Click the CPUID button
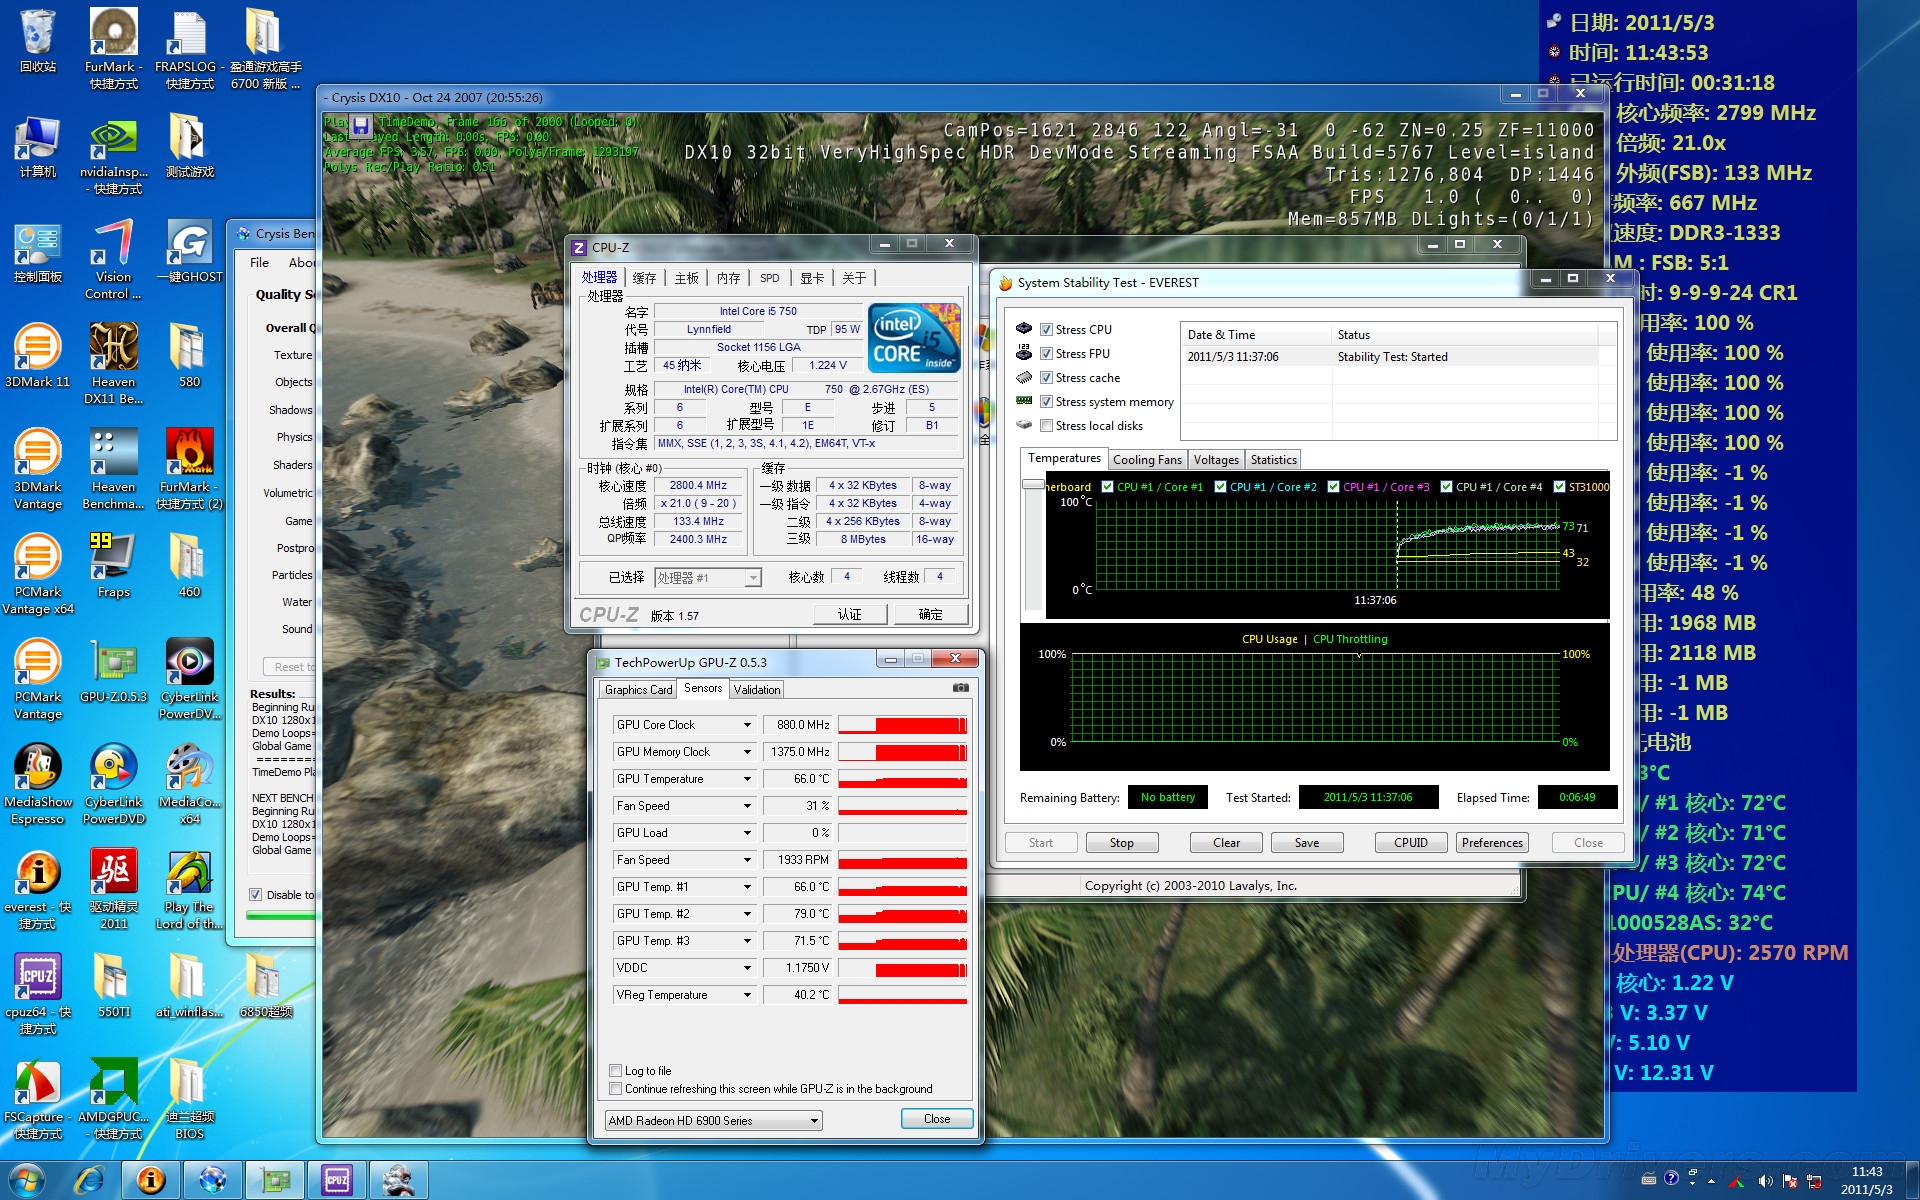 (x=1410, y=843)
